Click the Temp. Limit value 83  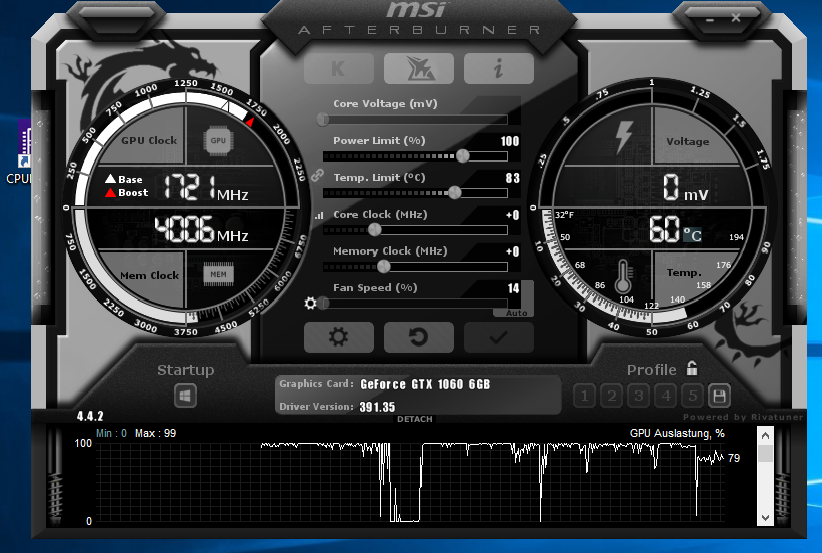(513, 178)
